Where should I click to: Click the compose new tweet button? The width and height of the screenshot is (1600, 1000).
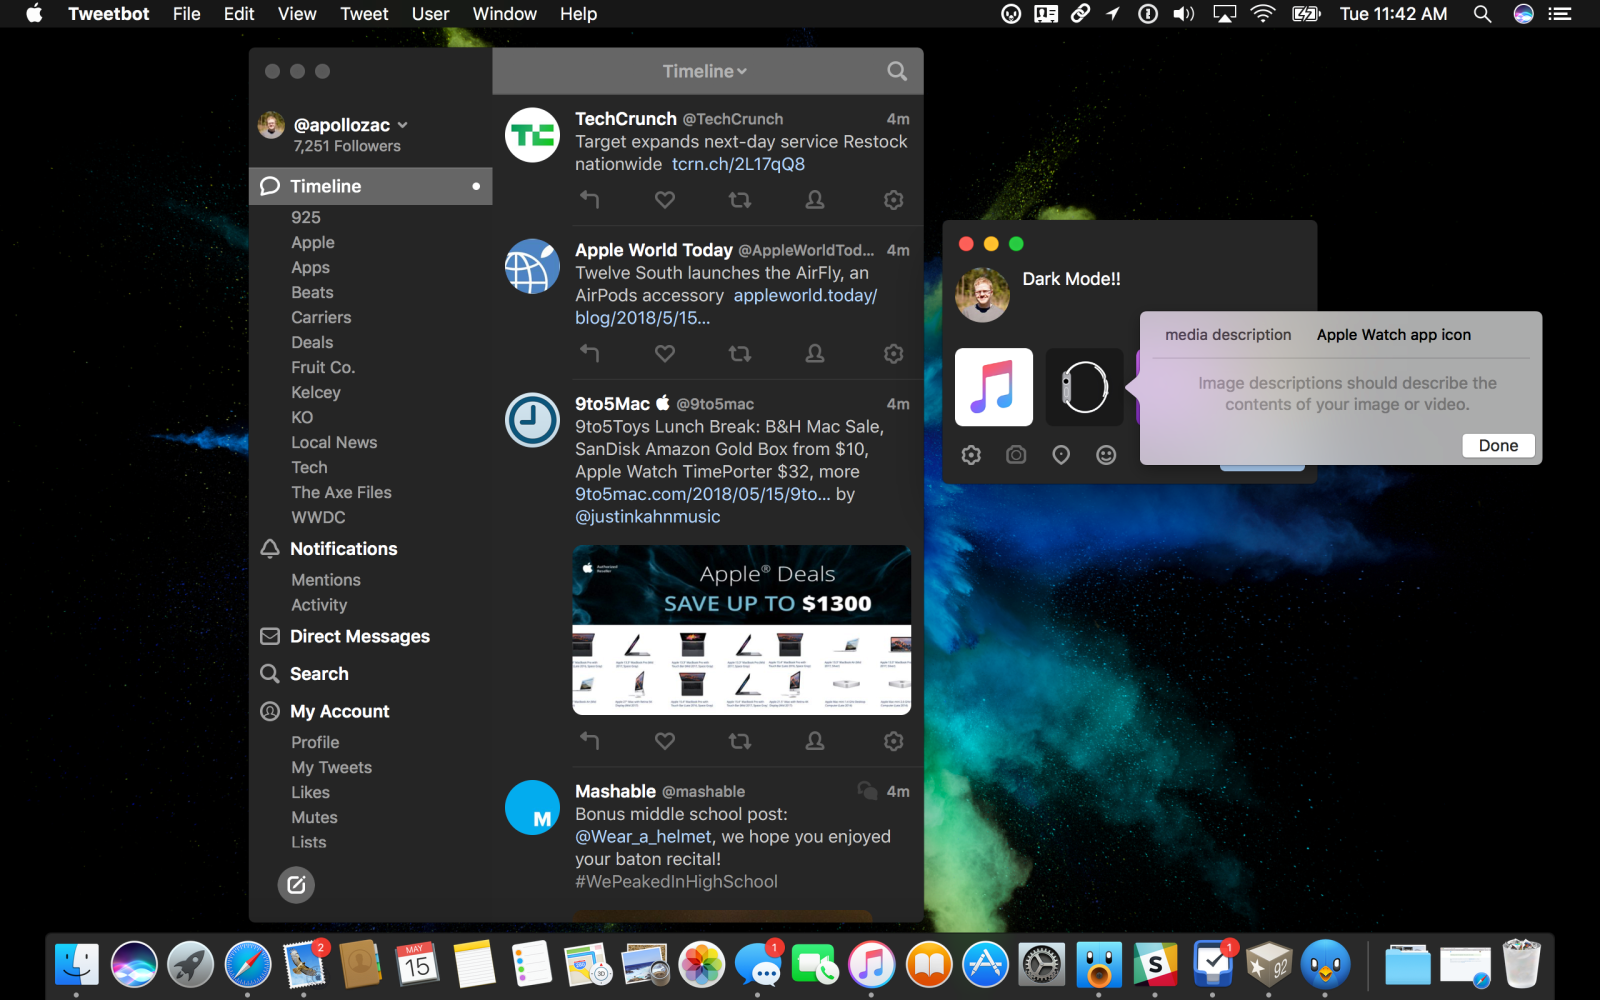click(x=296, y=885)
